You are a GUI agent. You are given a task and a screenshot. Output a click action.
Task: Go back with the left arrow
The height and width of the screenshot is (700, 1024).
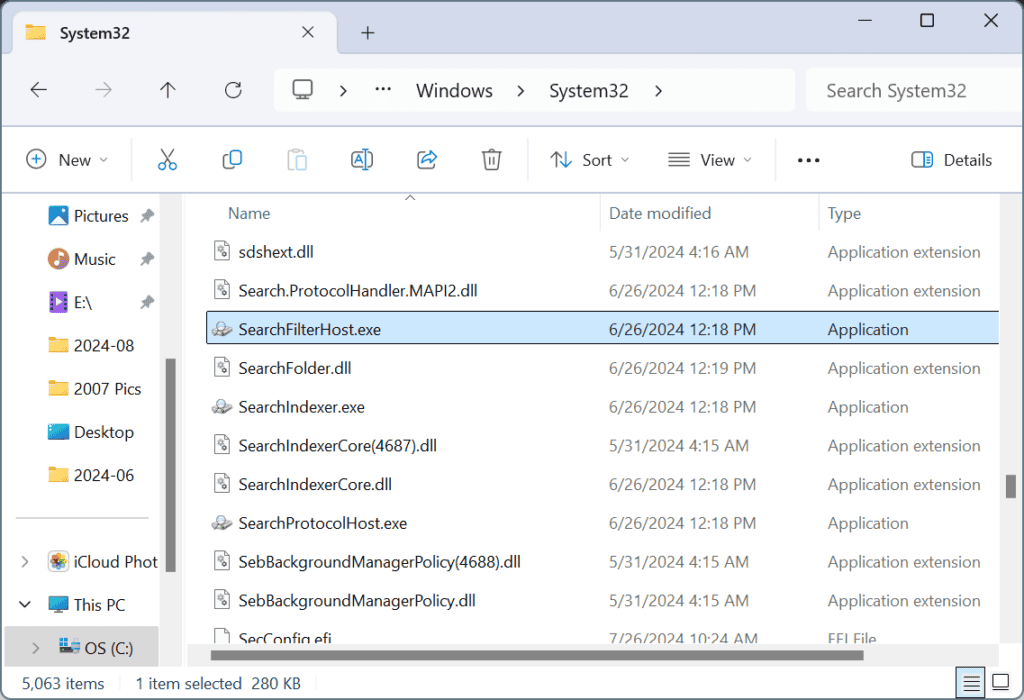pyautogui.click(x=39, y=90)
